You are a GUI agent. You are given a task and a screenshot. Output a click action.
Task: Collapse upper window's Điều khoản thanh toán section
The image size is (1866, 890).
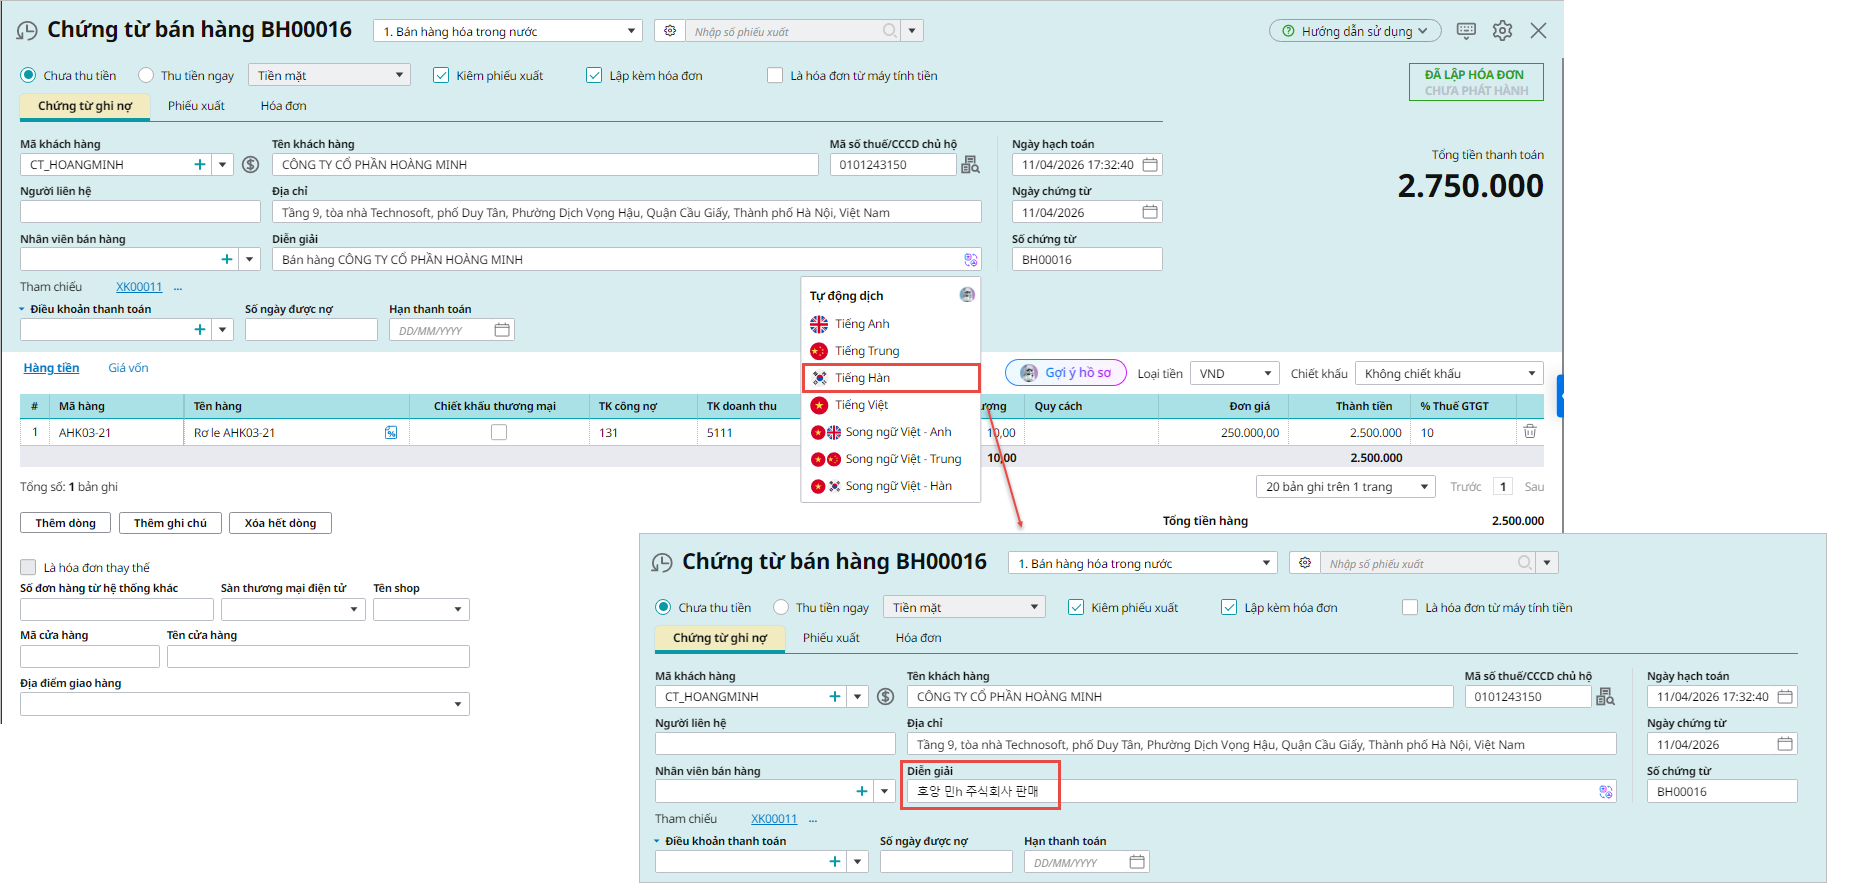(x=23, y=309)
